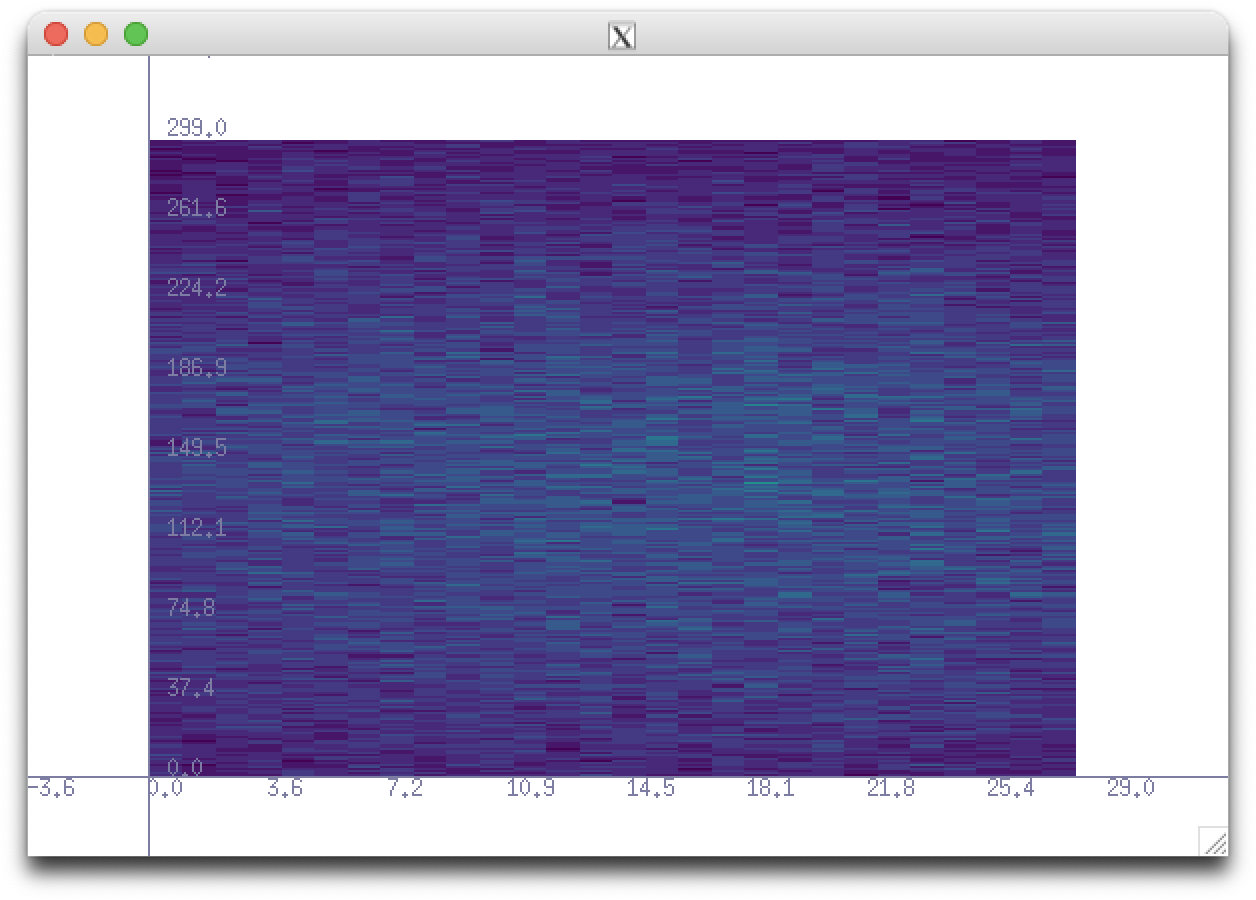Click the 224.2 y-axis tick label
Viewport: 1256px width, 900px height.
pos(196,288)
